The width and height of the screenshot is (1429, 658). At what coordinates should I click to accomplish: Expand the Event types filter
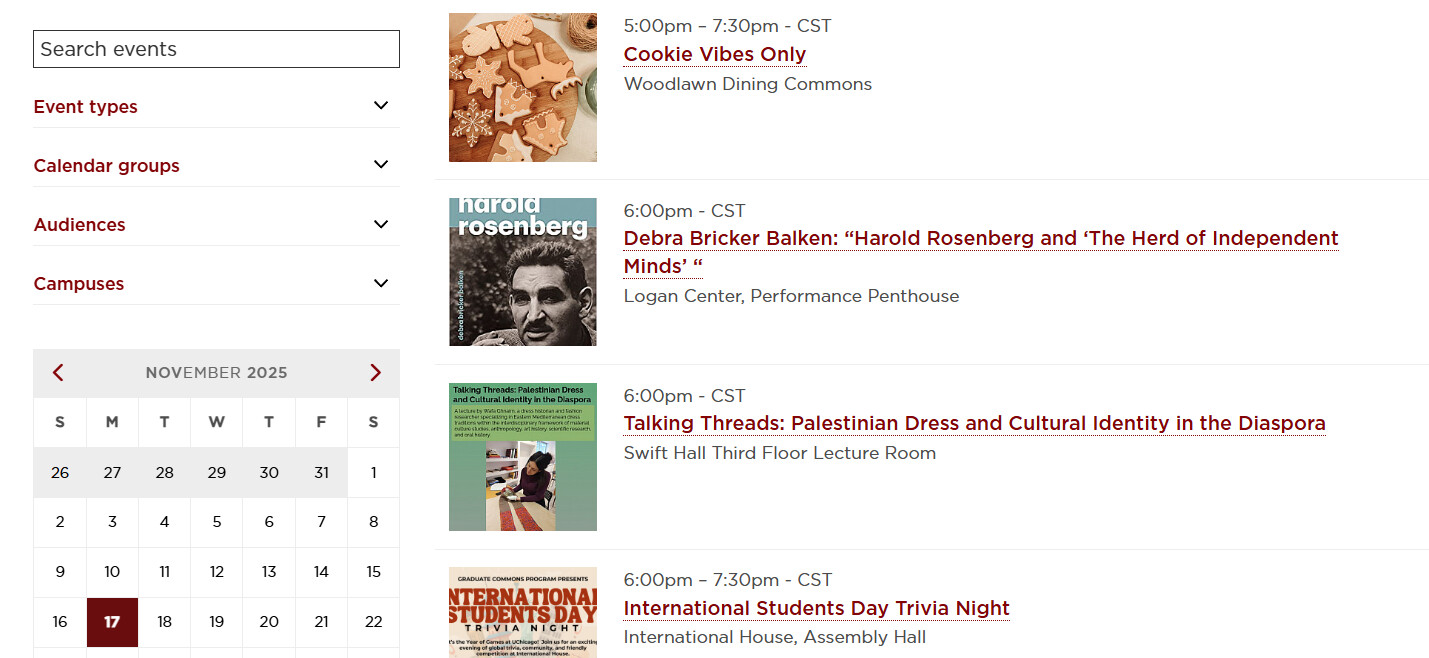point(380,106)
